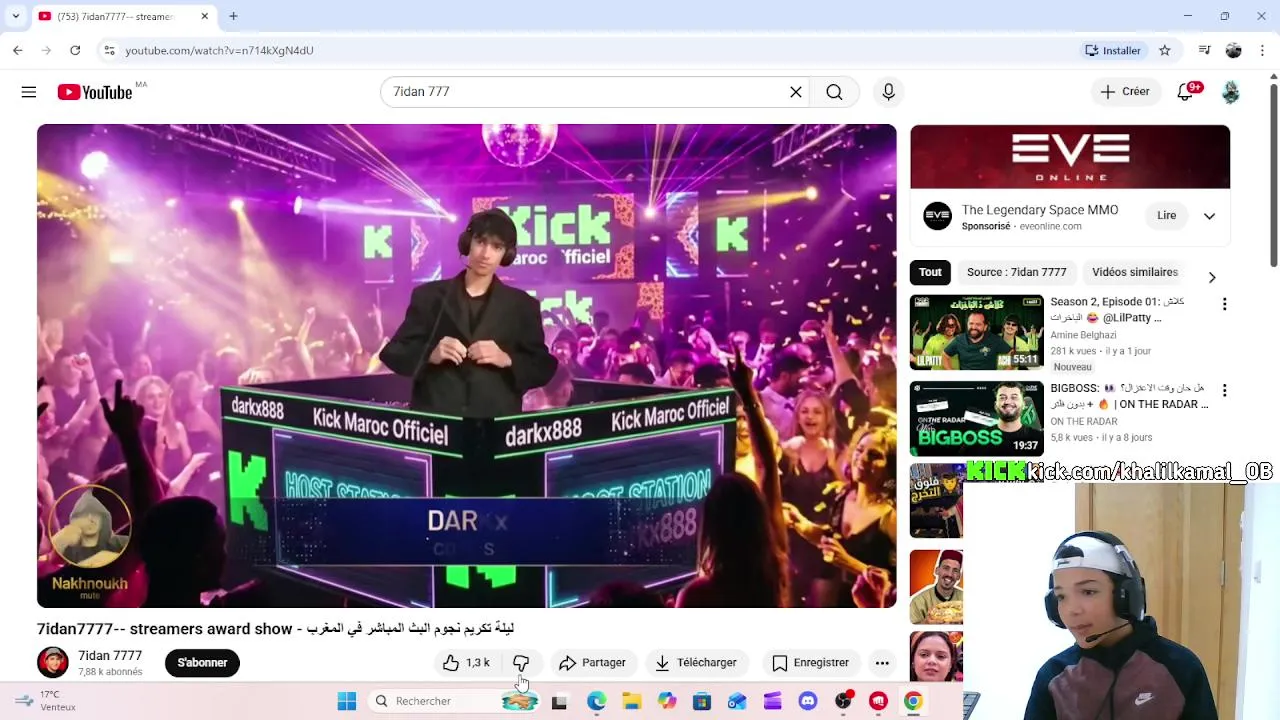Click the Lire button on the ad
The height and width of the screenshot is (720, 1280).
[x=1166, y=216]
